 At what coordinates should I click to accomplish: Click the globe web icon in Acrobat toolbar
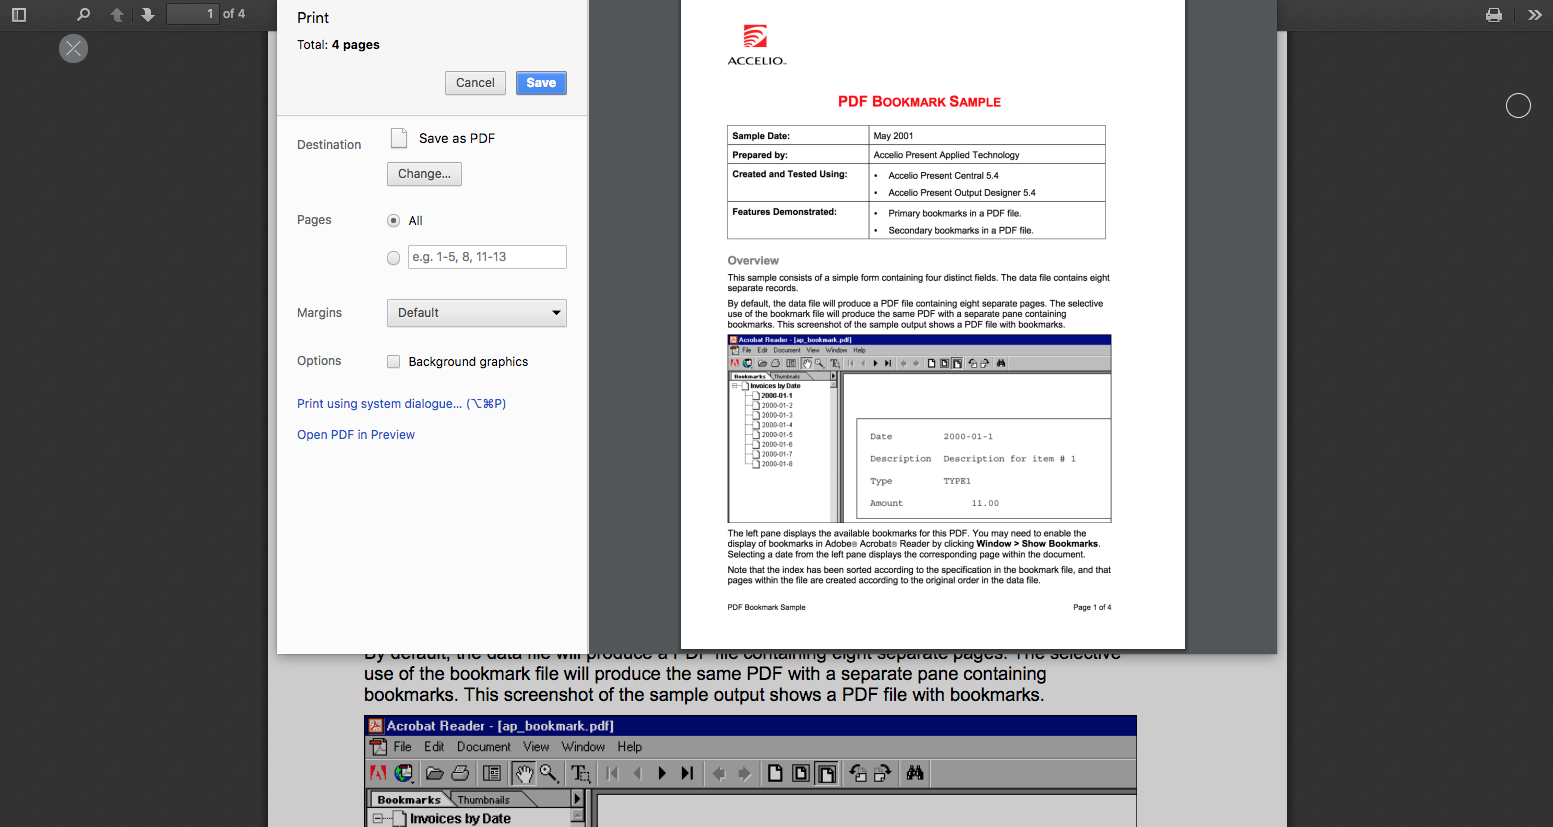404,773
